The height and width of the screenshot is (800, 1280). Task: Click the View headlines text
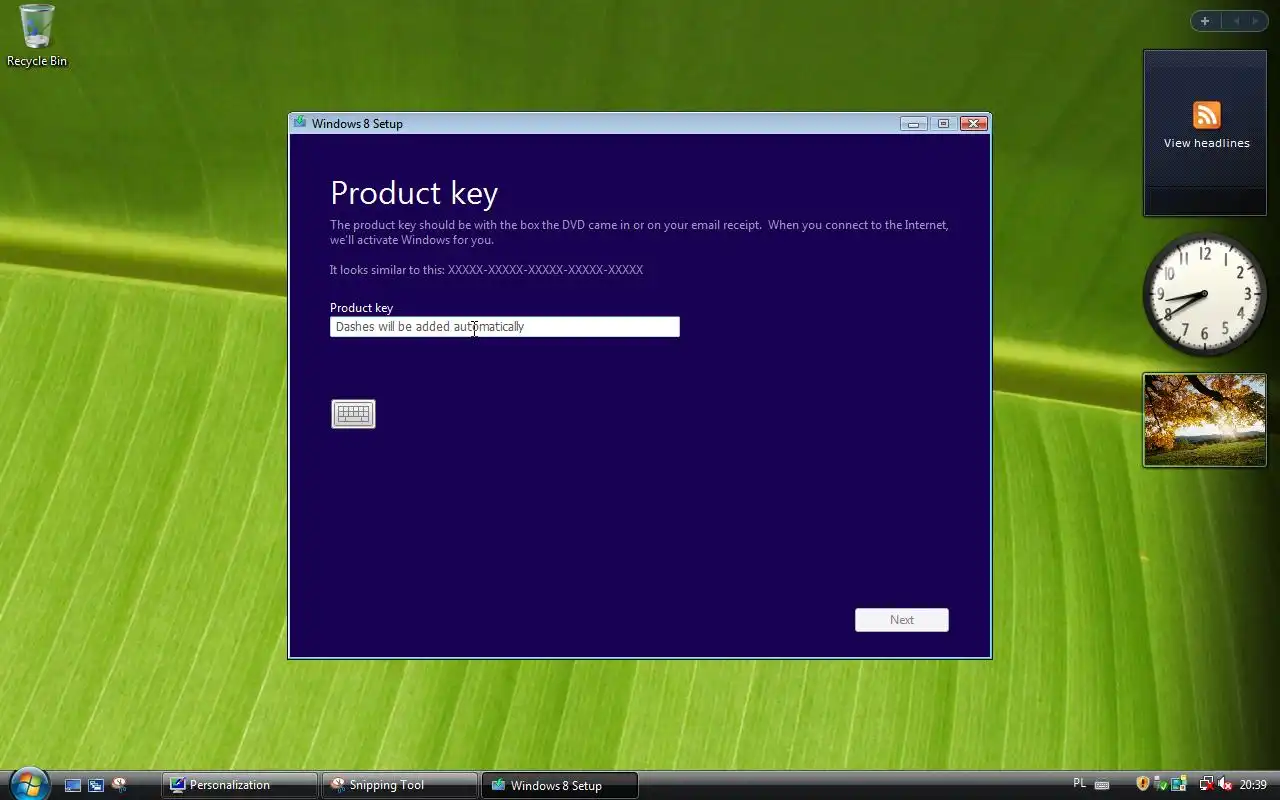pos(1207,143)
